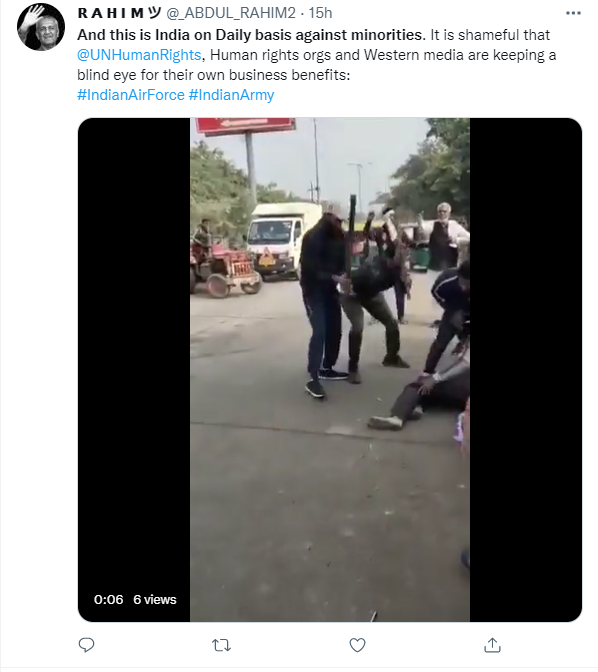Click the 0:06 video duration label

[x=108, y=599]
